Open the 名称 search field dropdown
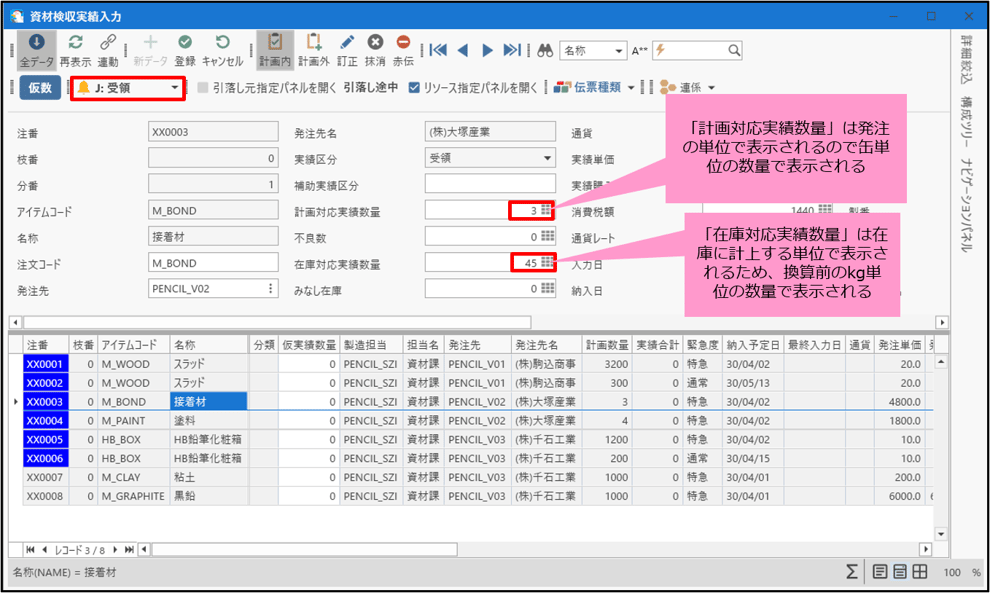The height and width of the screenshot is (593, 990). click(x=618, y=50)
